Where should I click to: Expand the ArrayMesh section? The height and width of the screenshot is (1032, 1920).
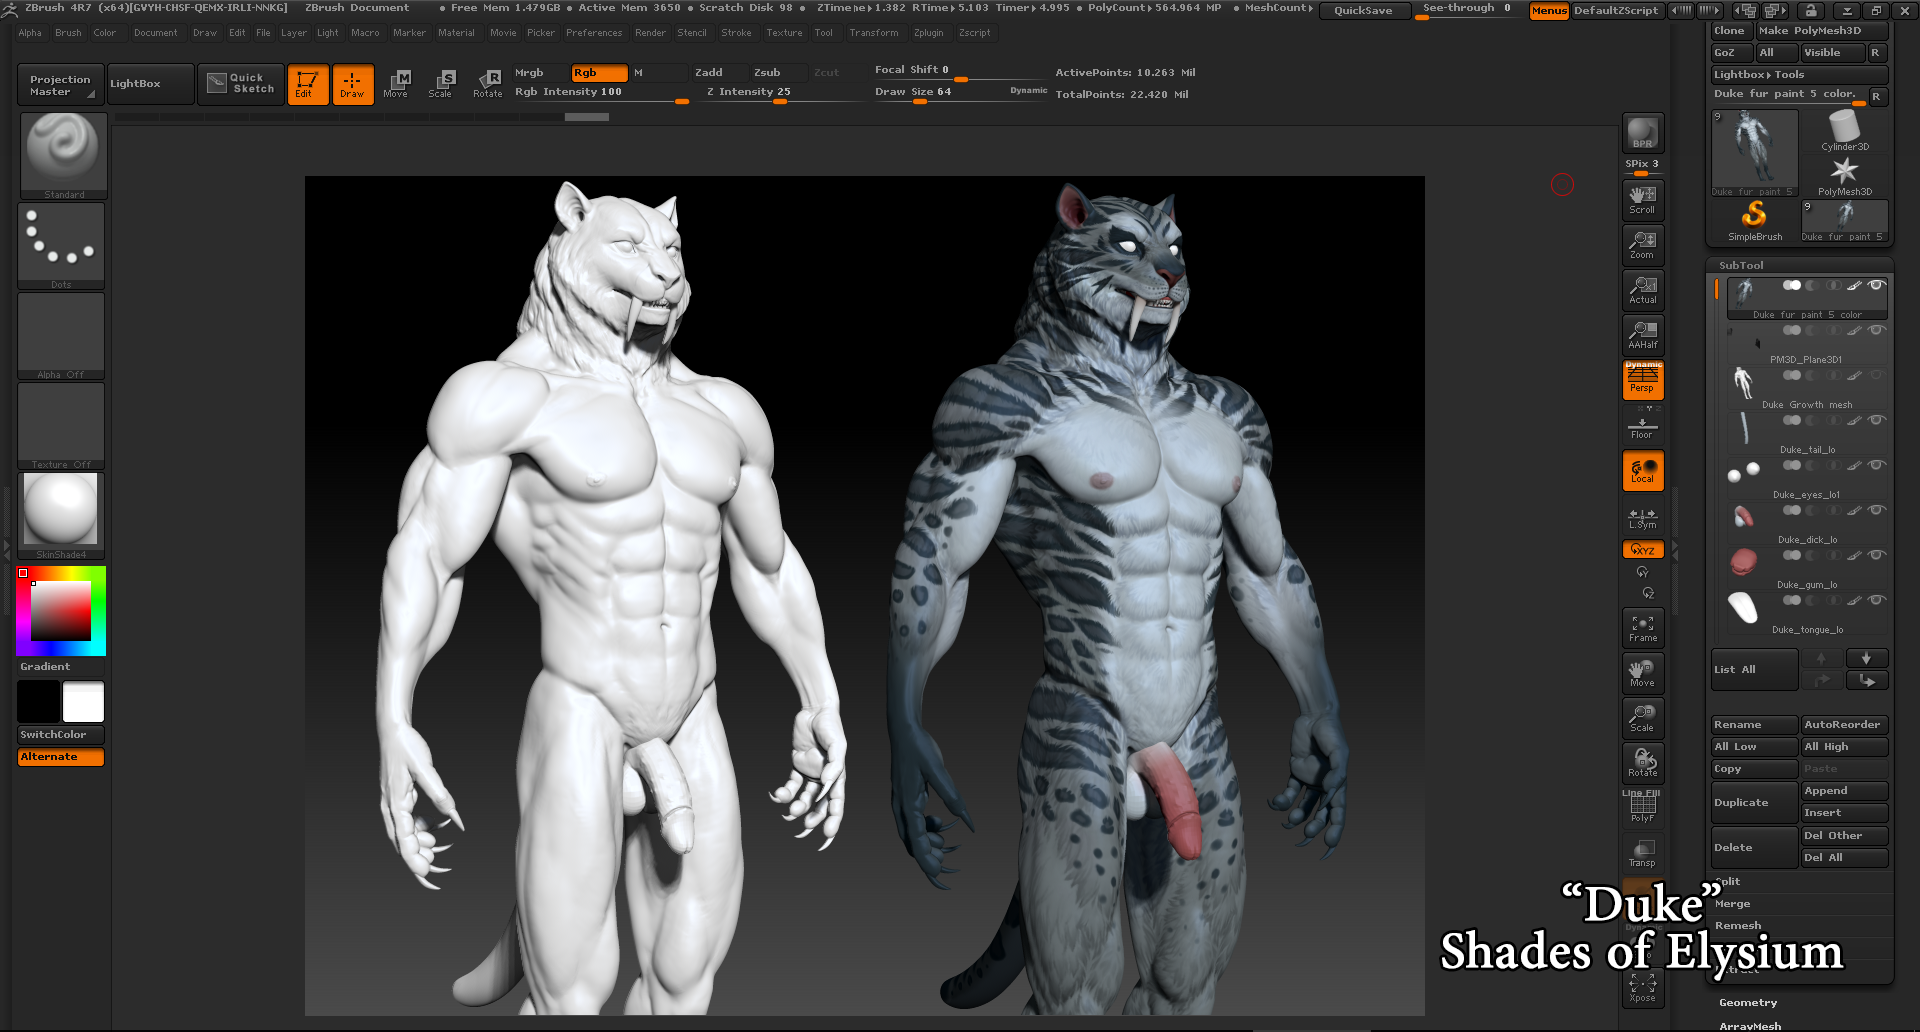click(1750, 1025)
